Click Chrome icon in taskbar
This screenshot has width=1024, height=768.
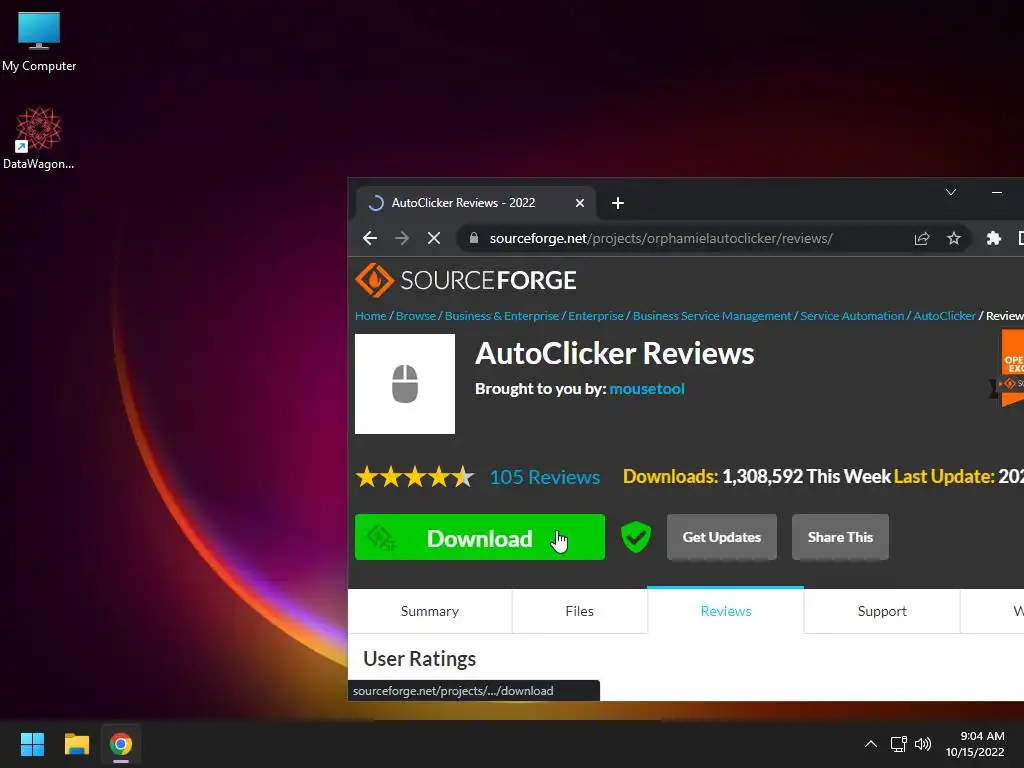(x=121, y=744)
